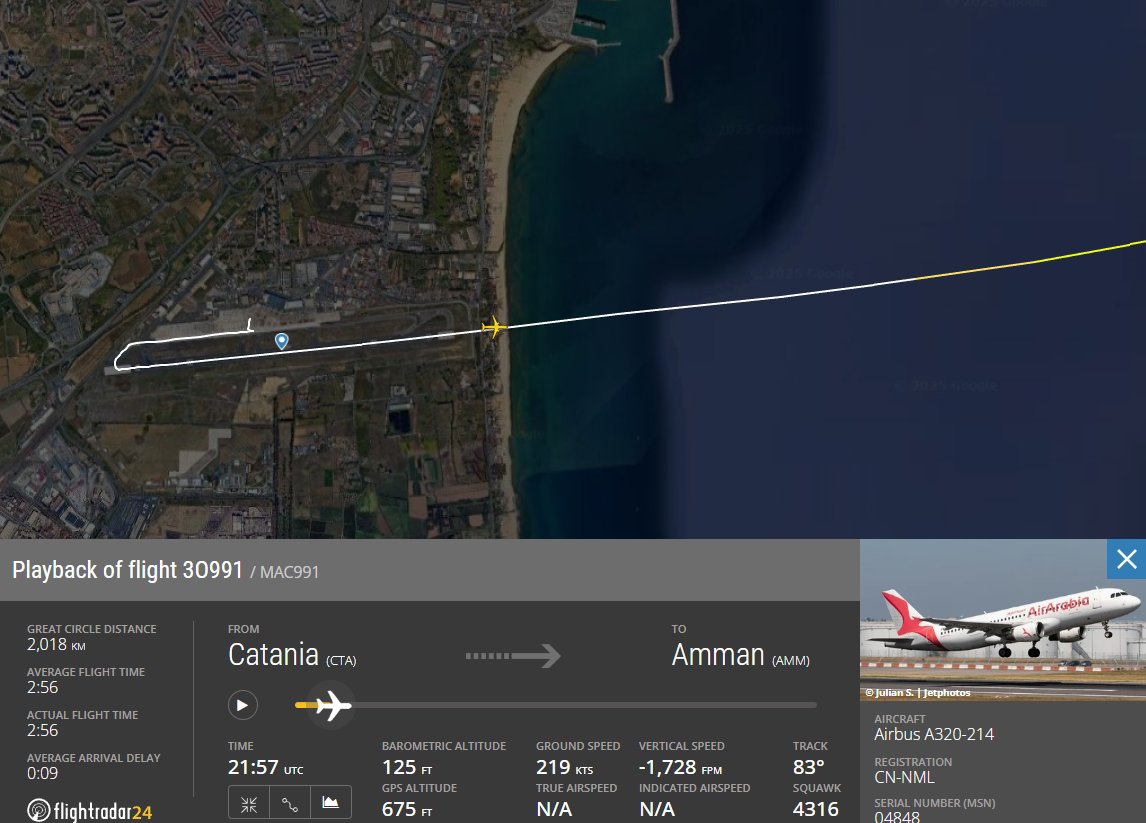
Task: Click the squawk 4316 value
Action: [x=815, y=809]
